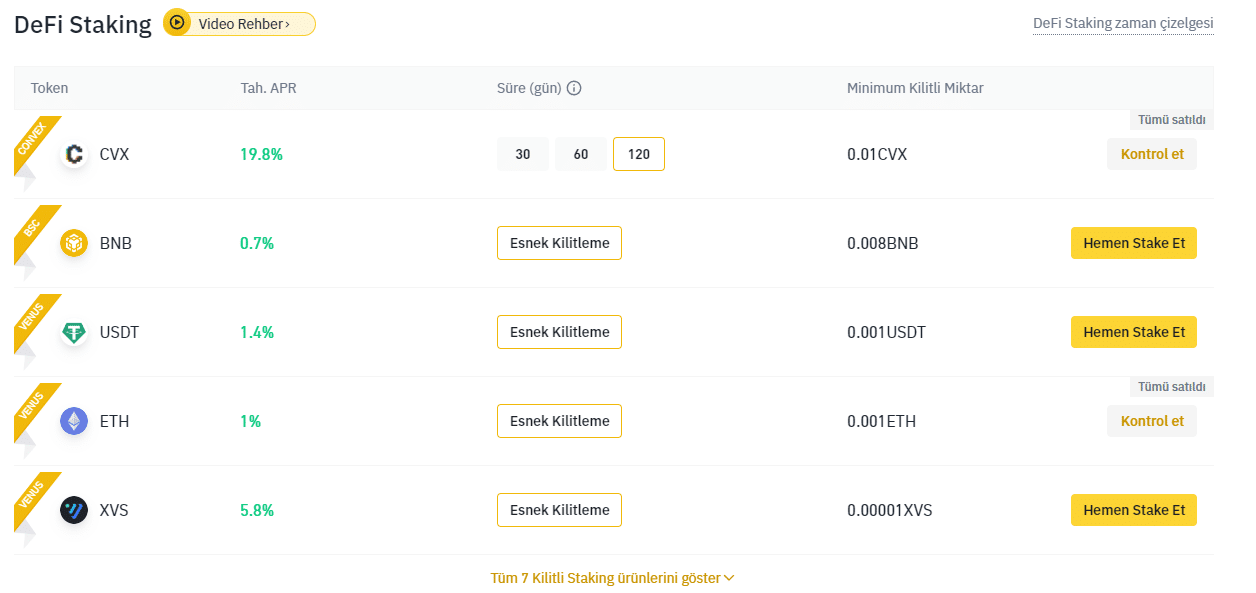Click Kontrol et for ETH
The width and height of the screenshot is (1256, 593).
pos(1152,421)
